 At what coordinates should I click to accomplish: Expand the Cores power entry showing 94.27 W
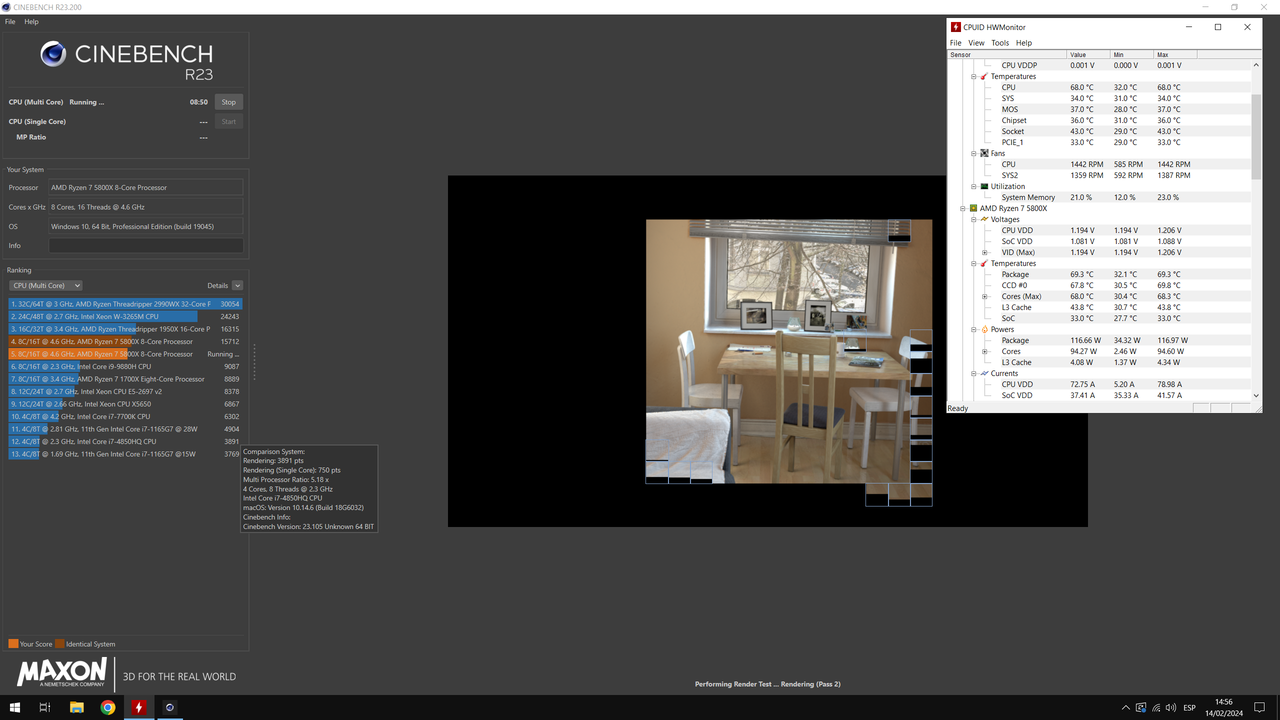985,351
